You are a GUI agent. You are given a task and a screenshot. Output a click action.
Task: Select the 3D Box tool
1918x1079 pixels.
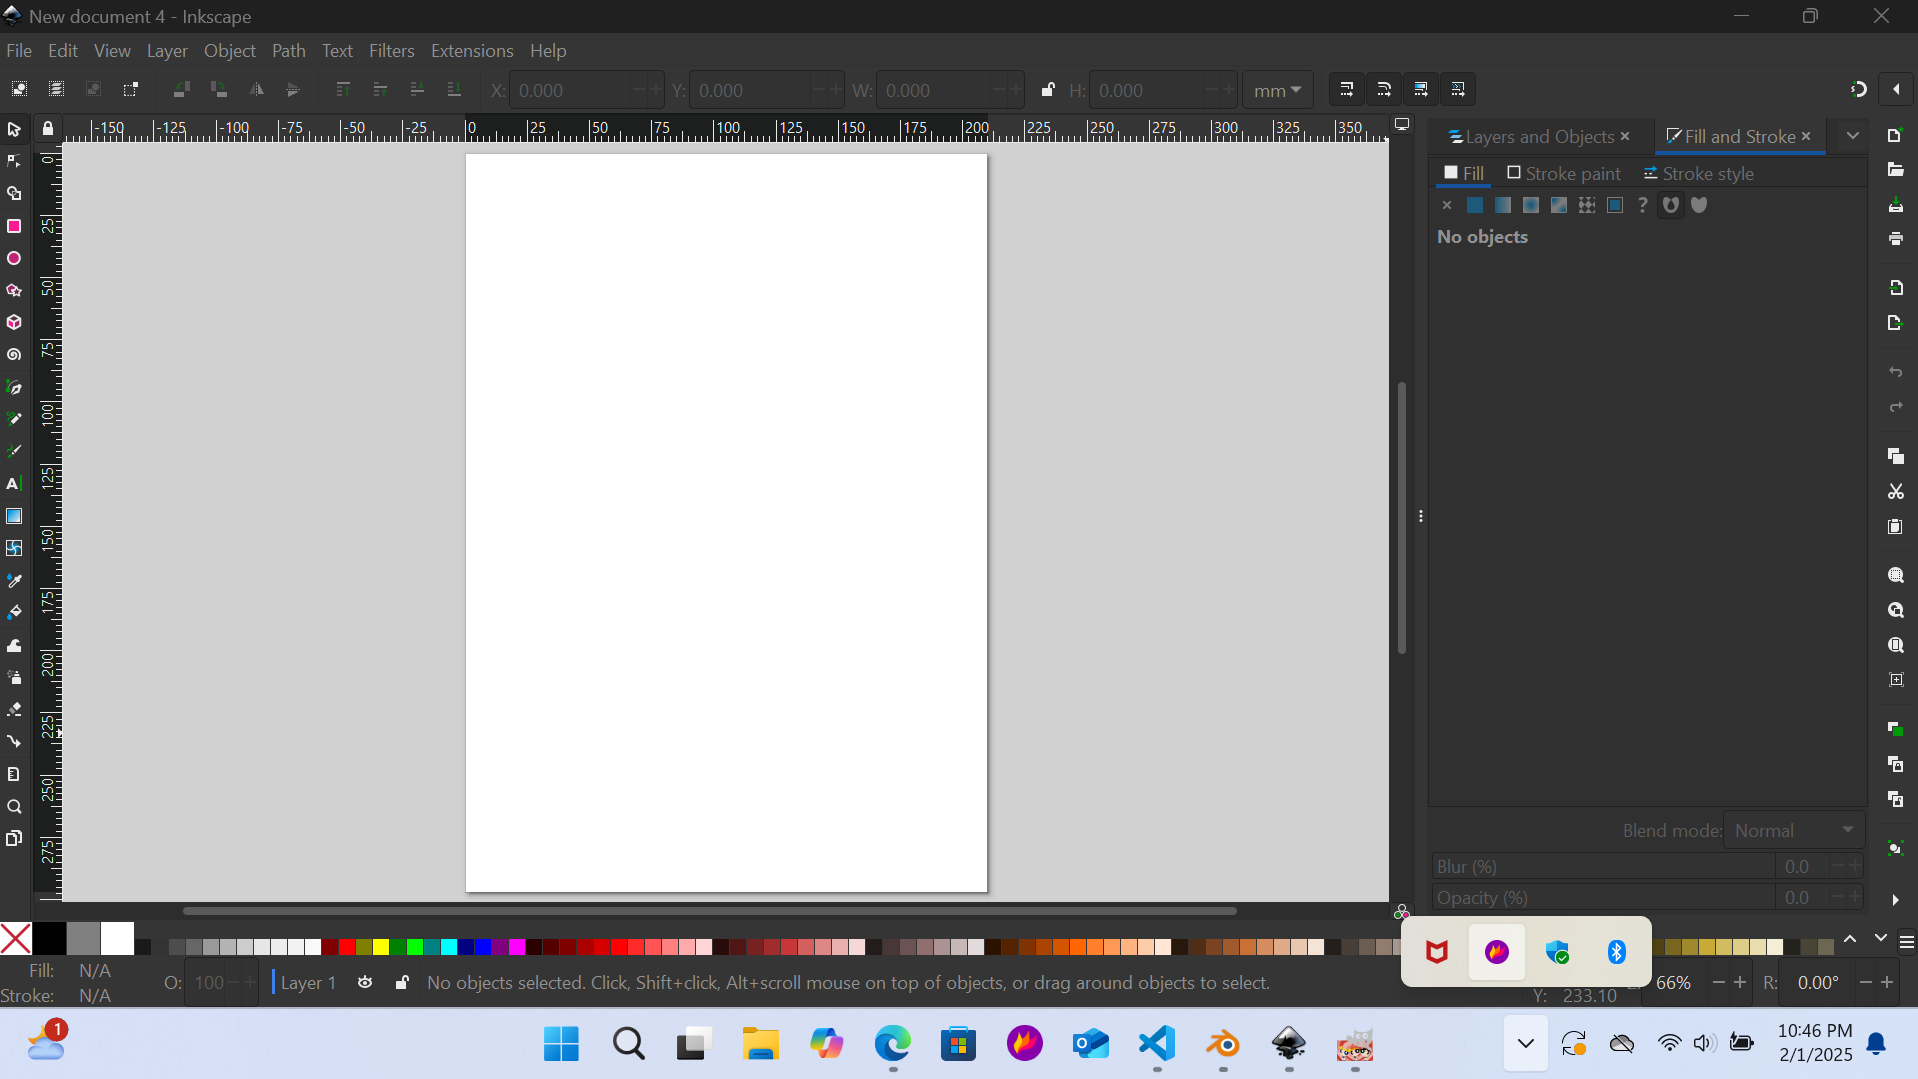14,323
